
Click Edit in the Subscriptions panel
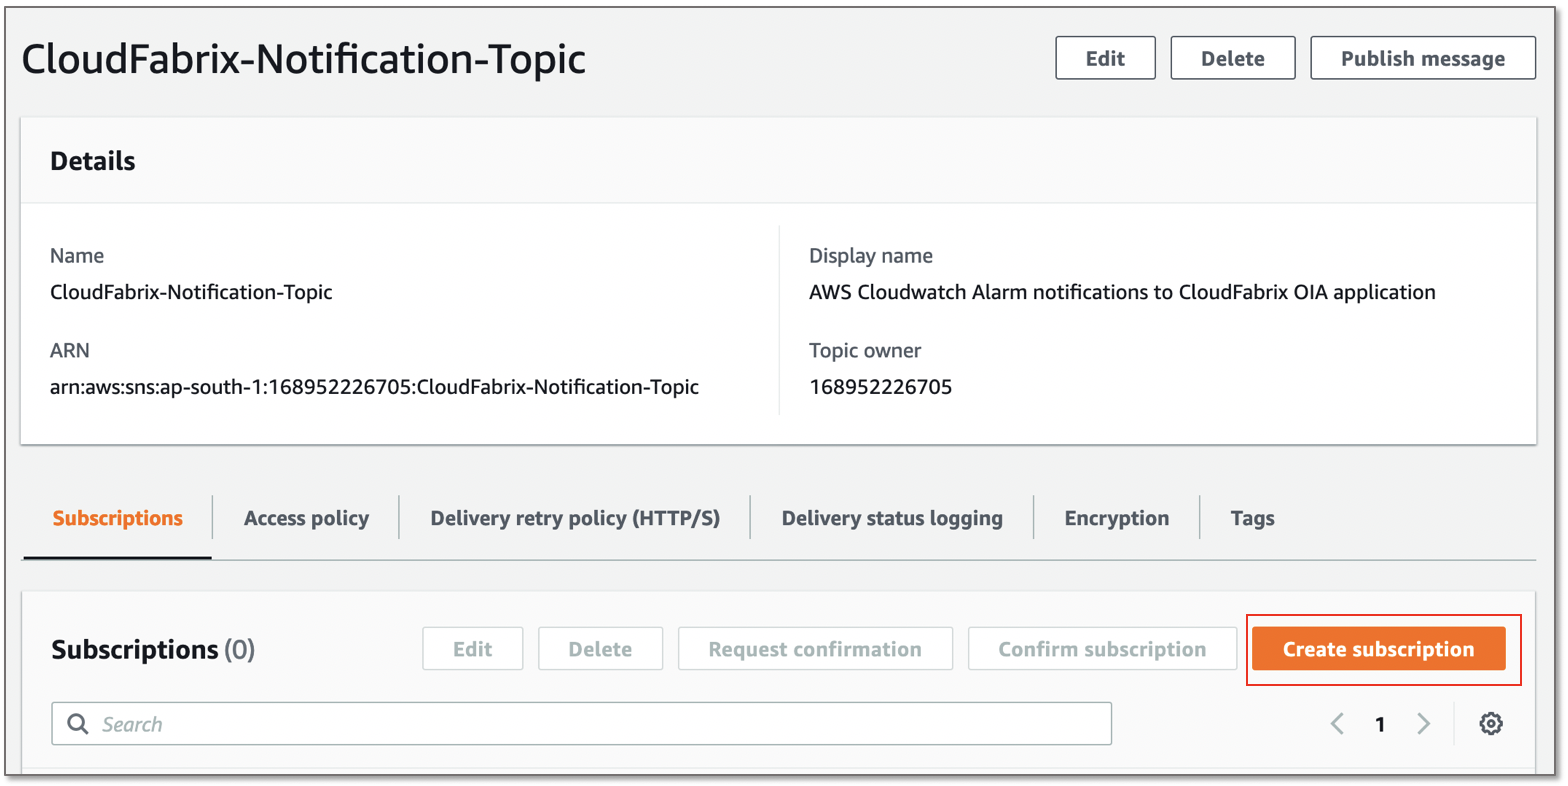[x=472, y=649]
